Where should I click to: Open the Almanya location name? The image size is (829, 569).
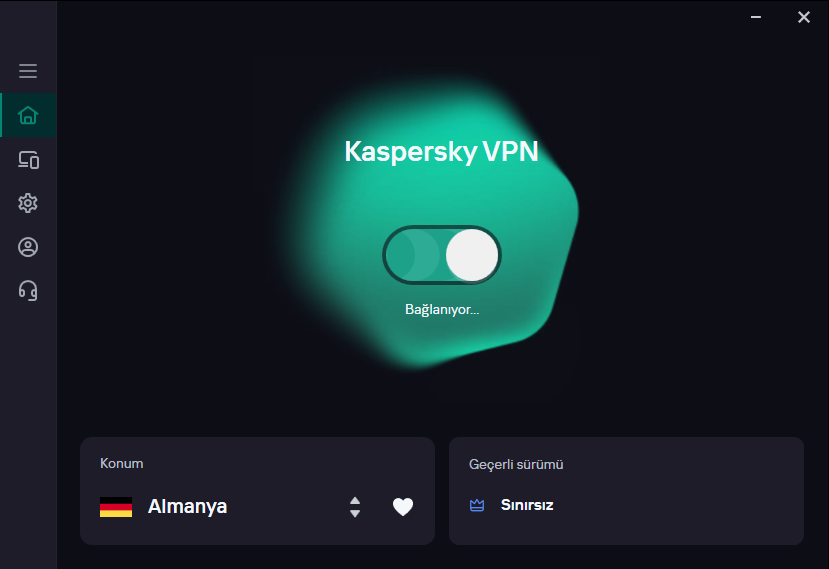click(x=187, y=507)
